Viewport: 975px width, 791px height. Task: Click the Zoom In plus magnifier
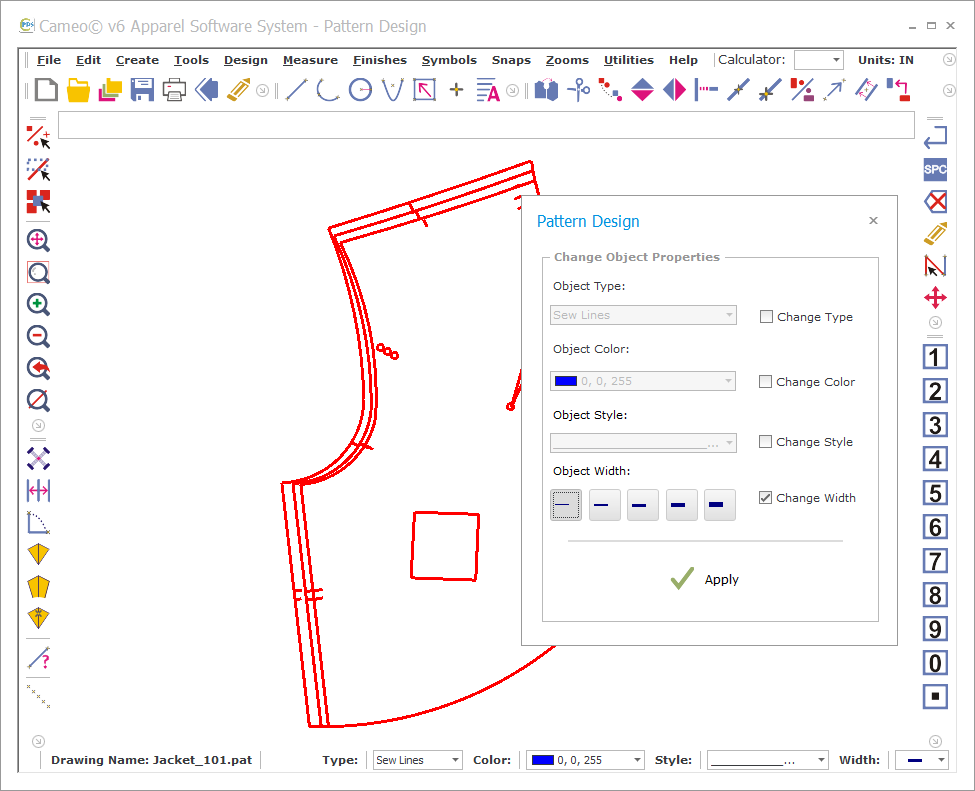39,305
